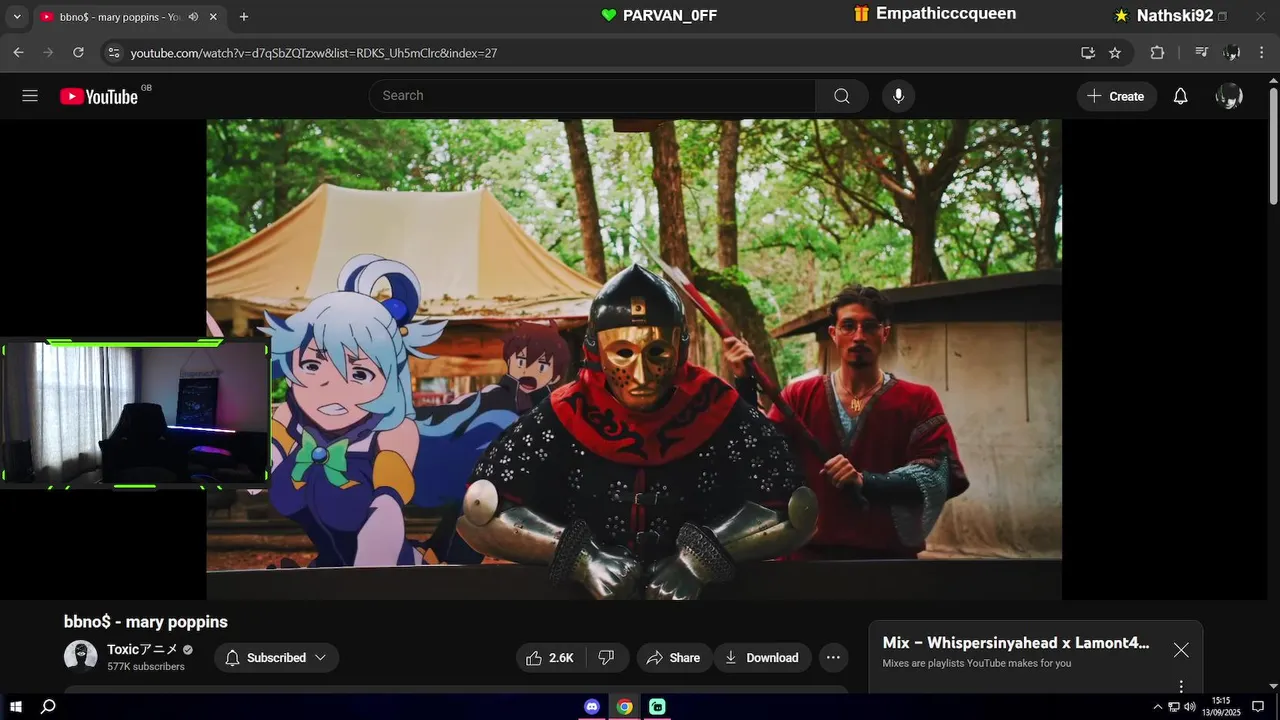Image resolution: width=1280 pixels, height=720 pixels.
Task: Click the Nathski92 overlay name
Action: coord(1175,16)
